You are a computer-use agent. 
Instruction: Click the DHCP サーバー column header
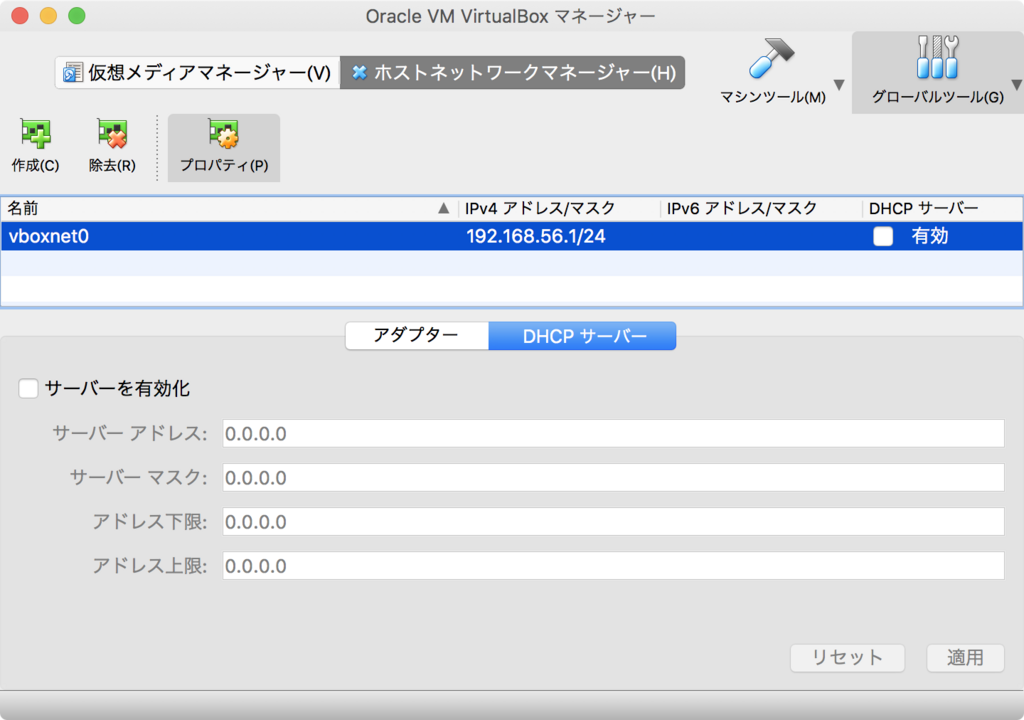tap(942, 208)
